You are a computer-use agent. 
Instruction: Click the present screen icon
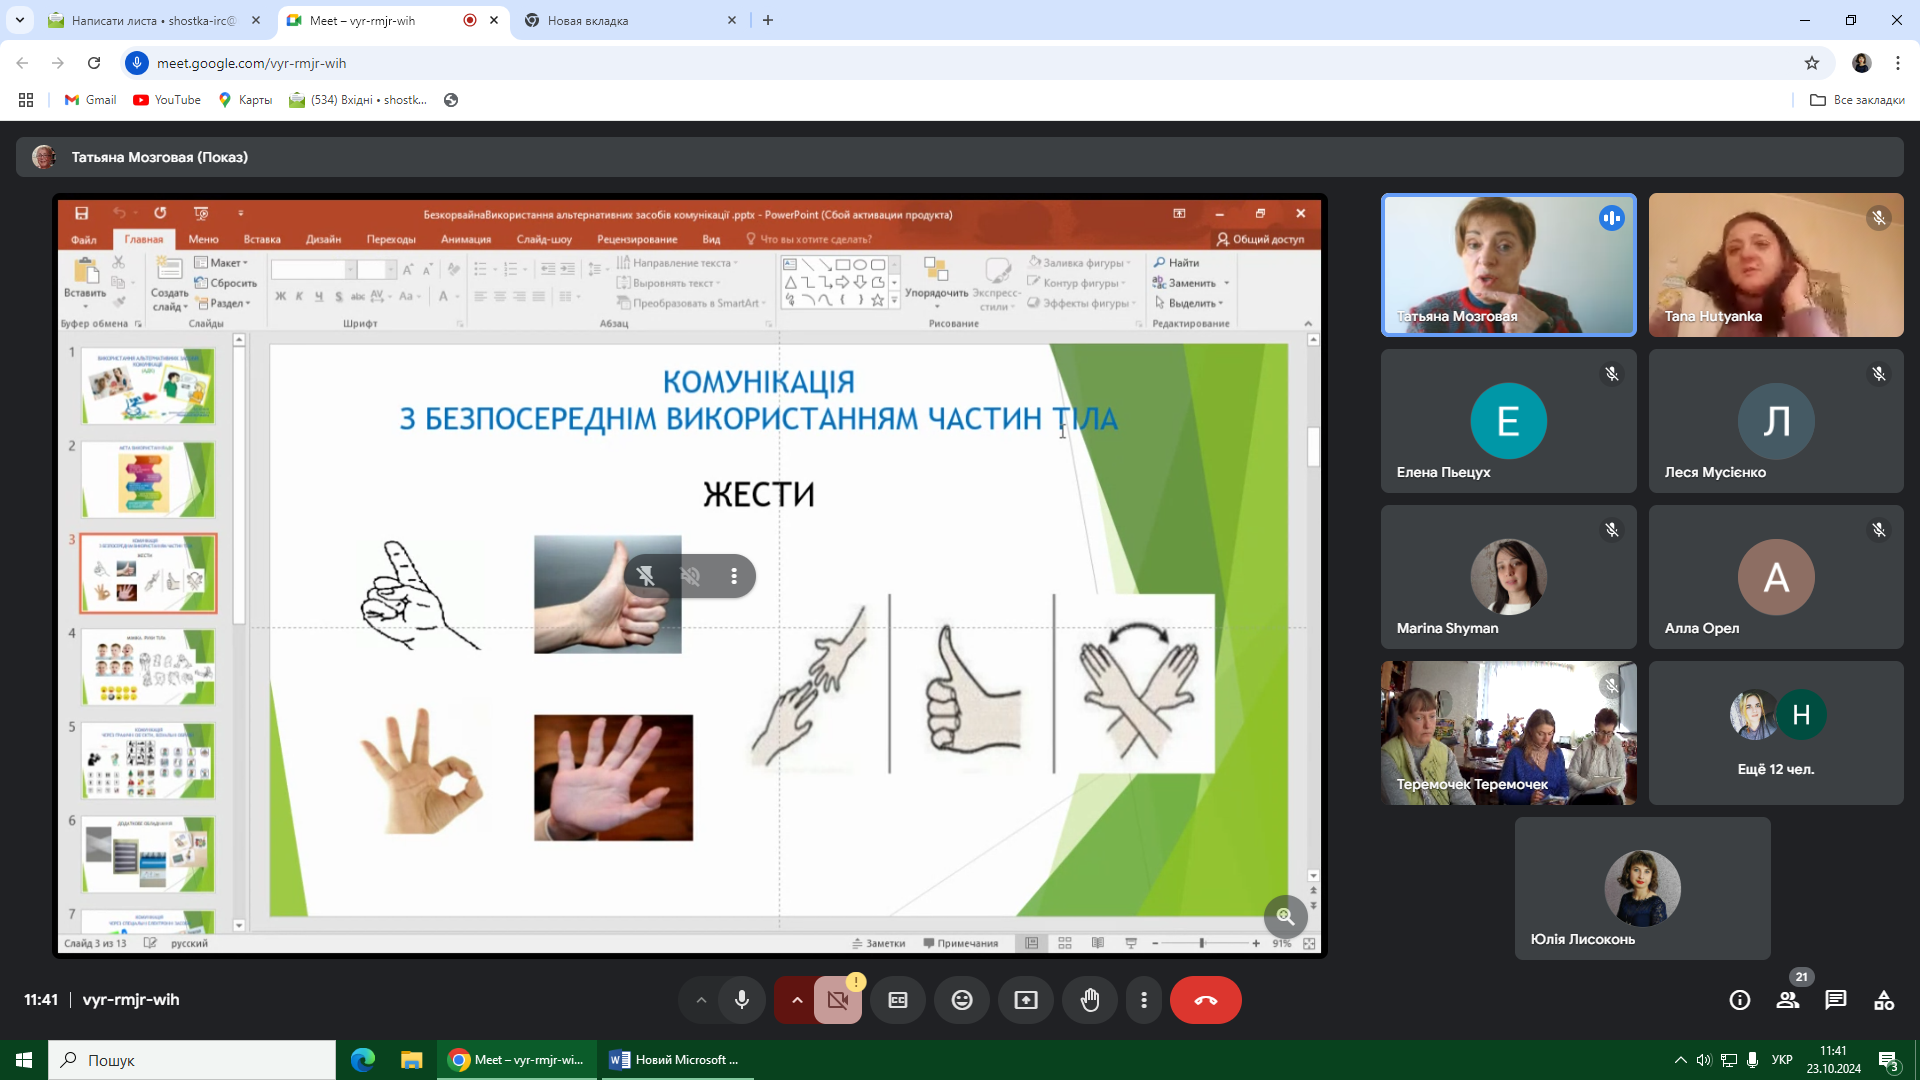(1026, 1000)
